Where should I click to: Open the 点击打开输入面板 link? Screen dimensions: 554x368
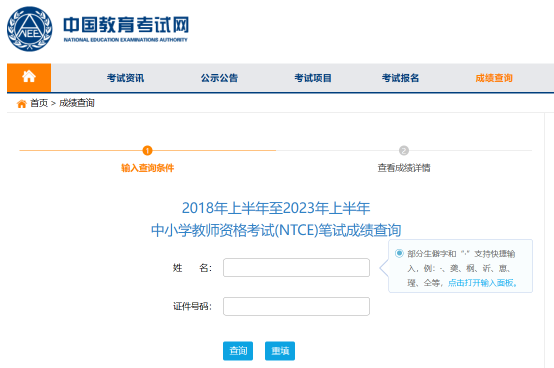pos(482,283)
